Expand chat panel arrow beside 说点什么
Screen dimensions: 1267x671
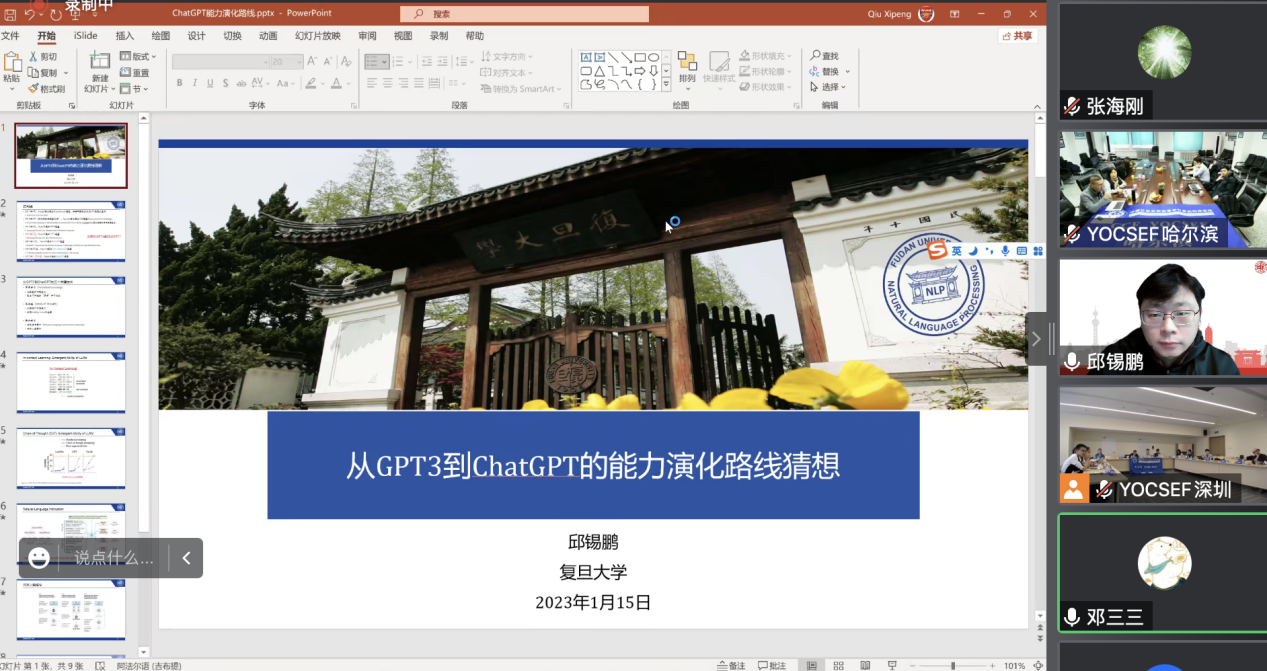click(186, 558)
